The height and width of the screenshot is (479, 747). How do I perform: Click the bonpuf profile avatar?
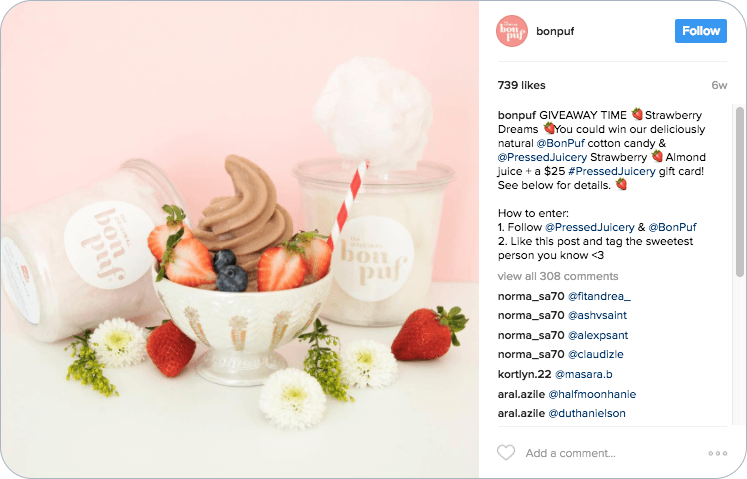(x=512, y=31)
